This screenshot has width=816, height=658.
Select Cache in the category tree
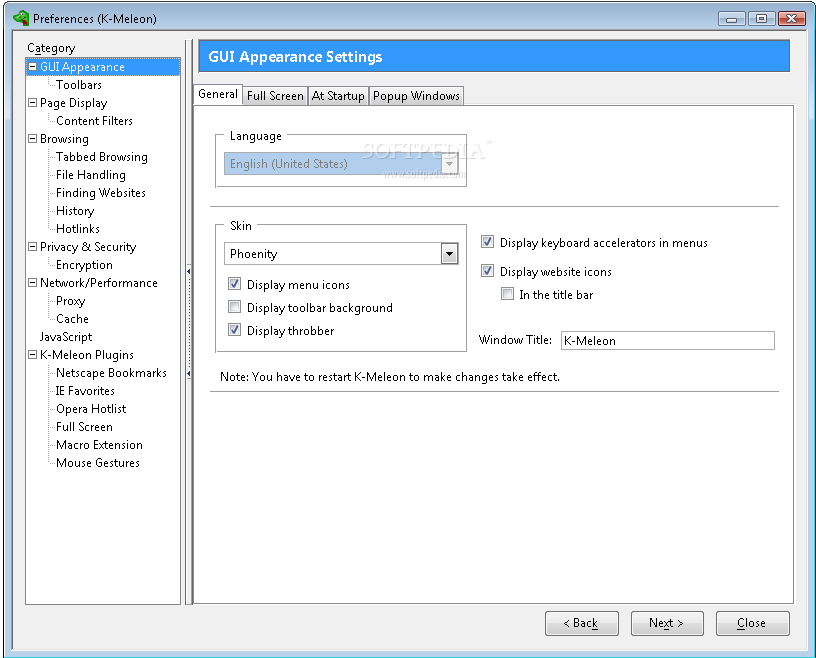pos(72,319)
